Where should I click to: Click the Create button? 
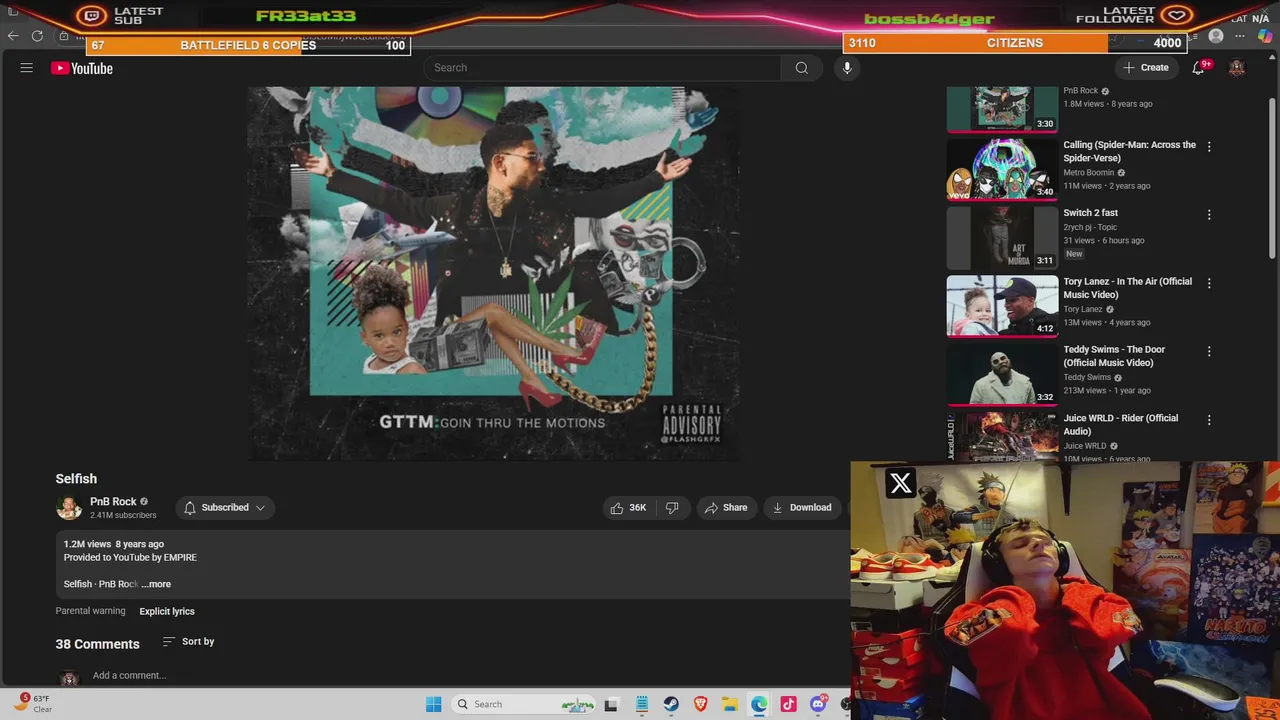click(x=1146, y=68)
